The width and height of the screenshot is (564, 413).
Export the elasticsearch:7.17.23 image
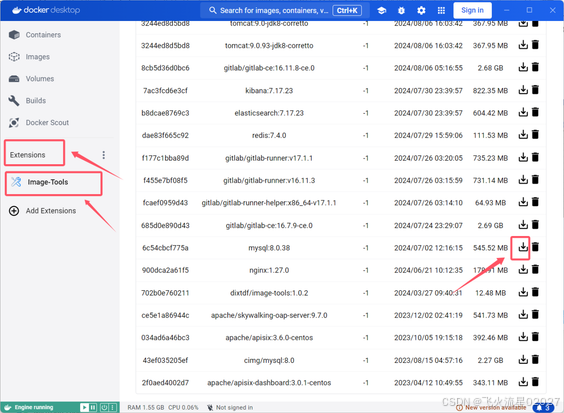523,112
